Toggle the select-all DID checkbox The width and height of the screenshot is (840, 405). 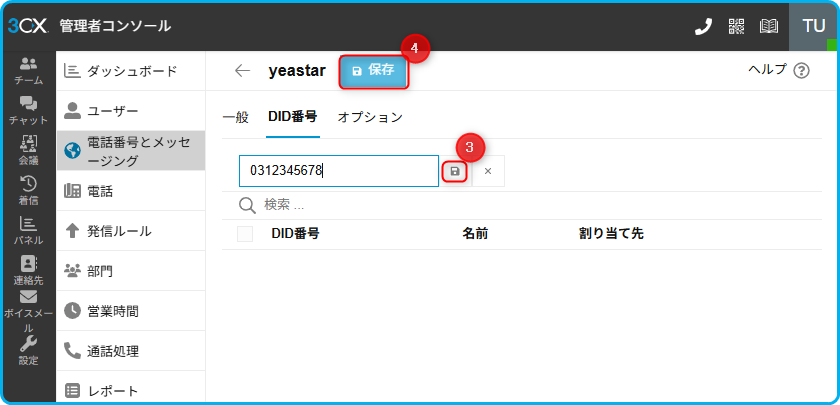pos(245,234)
